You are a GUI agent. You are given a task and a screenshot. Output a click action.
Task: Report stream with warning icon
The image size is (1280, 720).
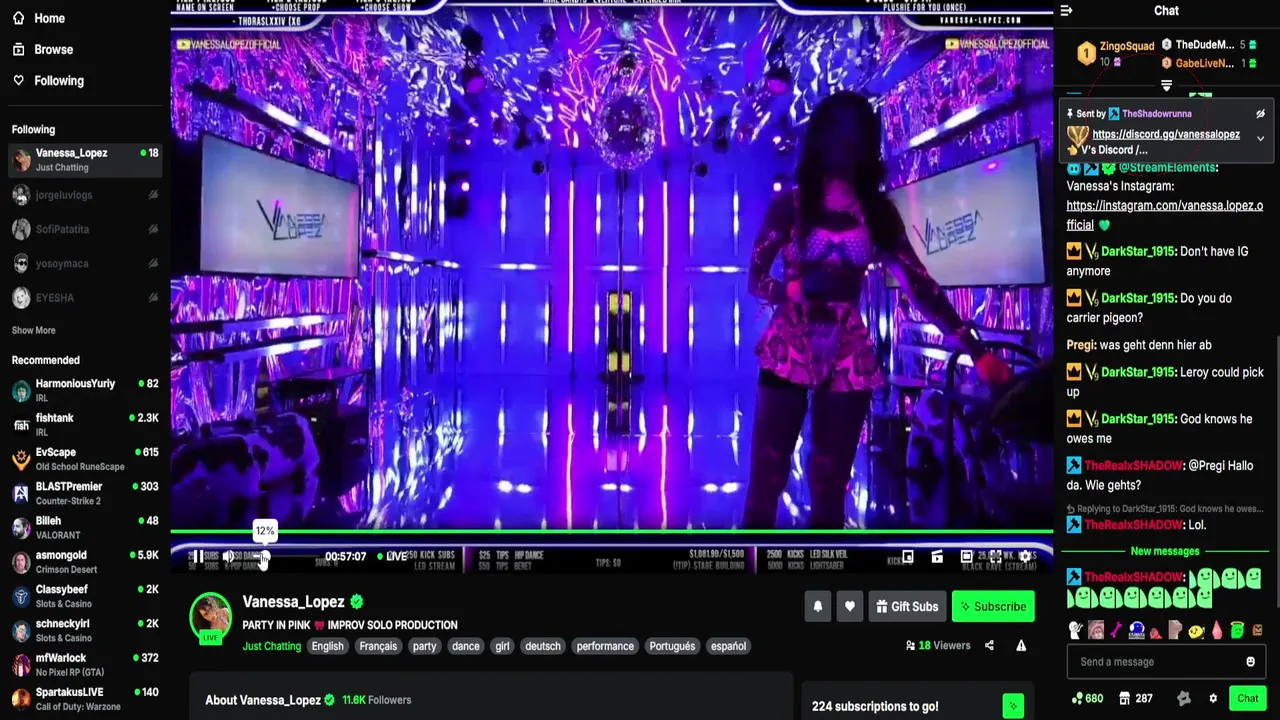1021,646
